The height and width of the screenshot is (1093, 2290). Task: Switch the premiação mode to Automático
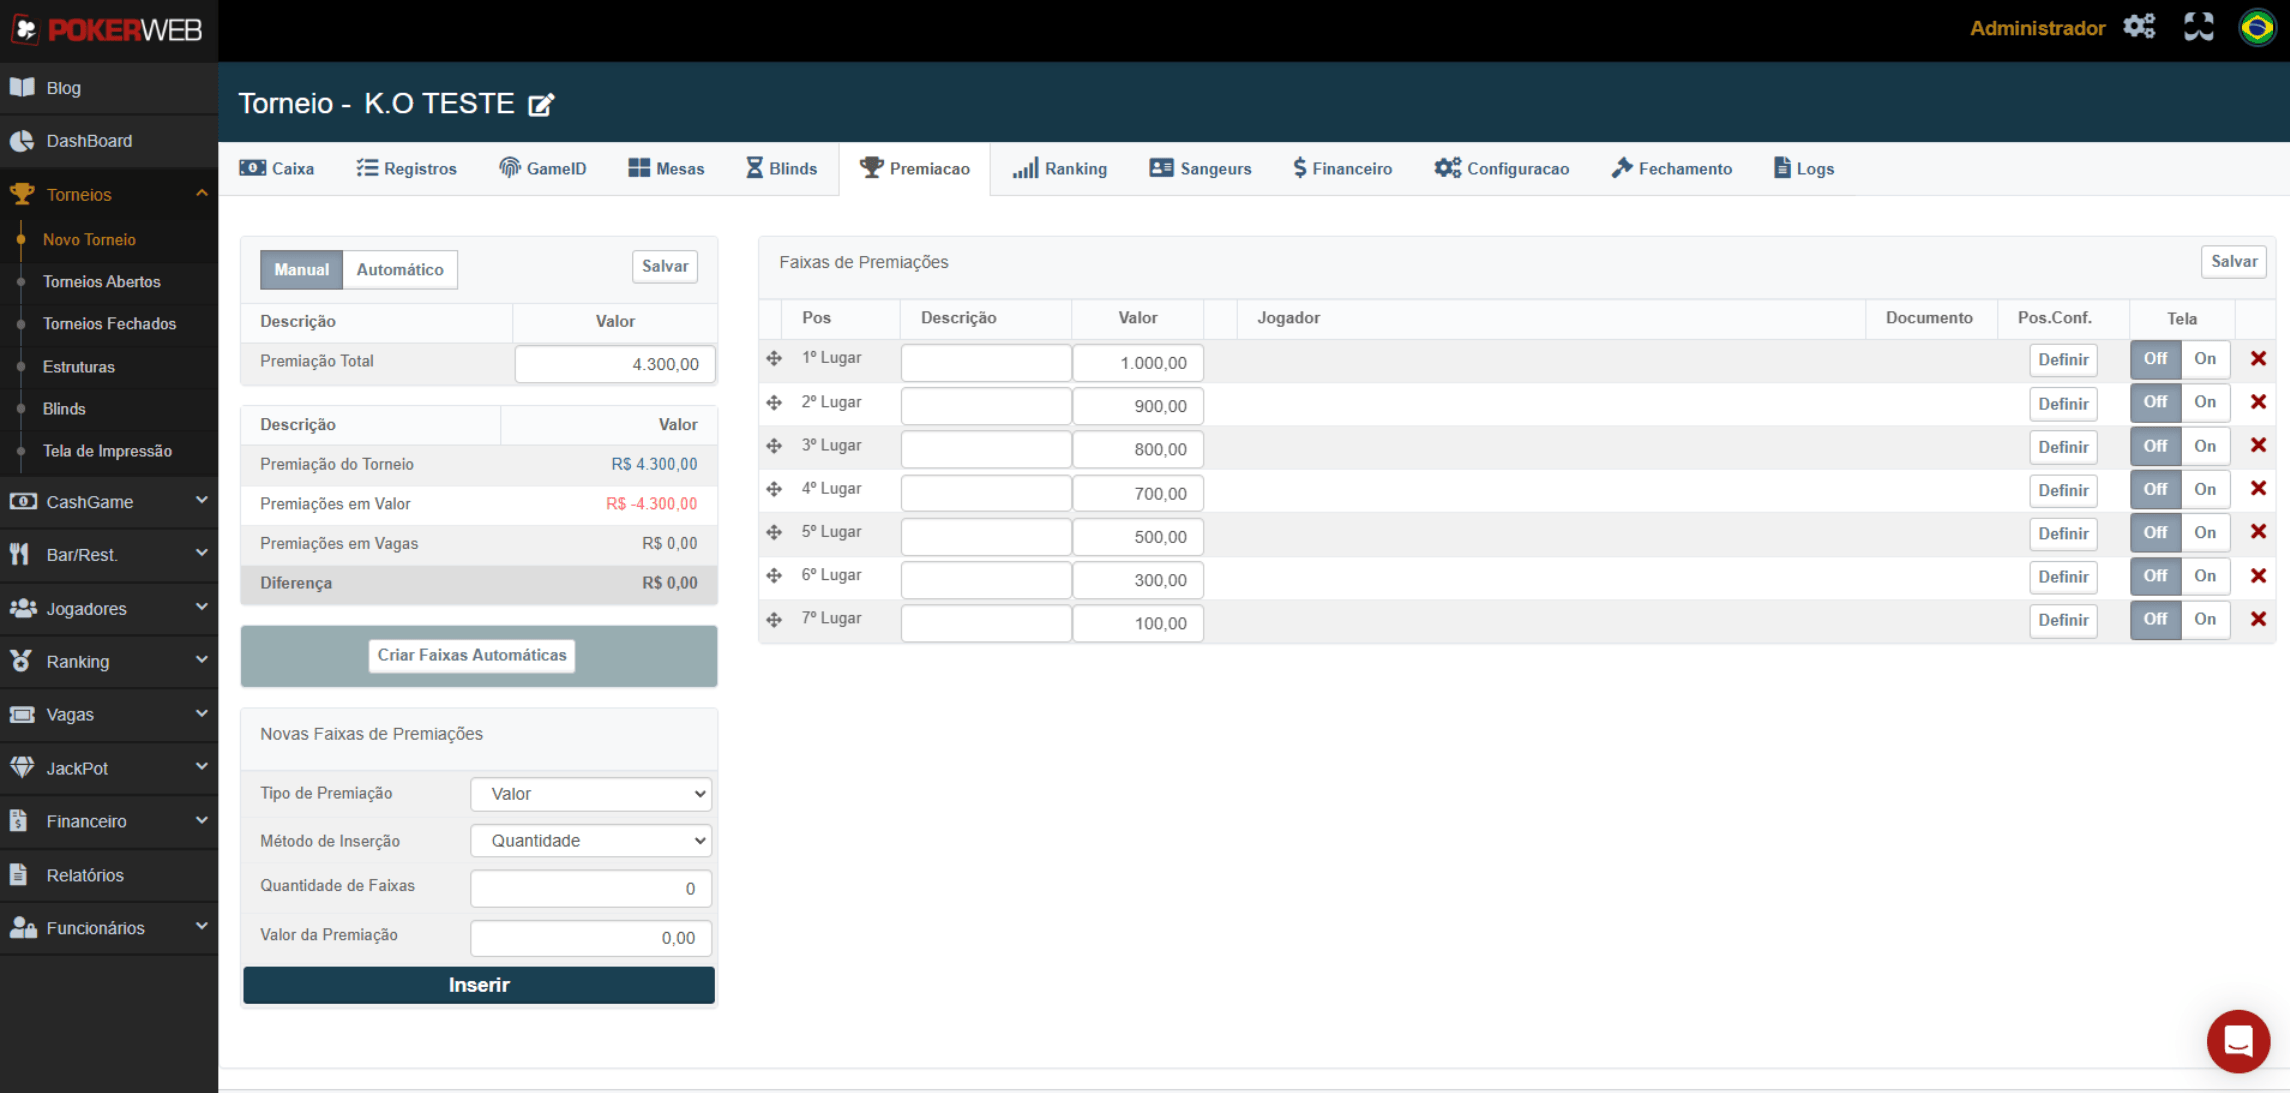tap(400, 270)
